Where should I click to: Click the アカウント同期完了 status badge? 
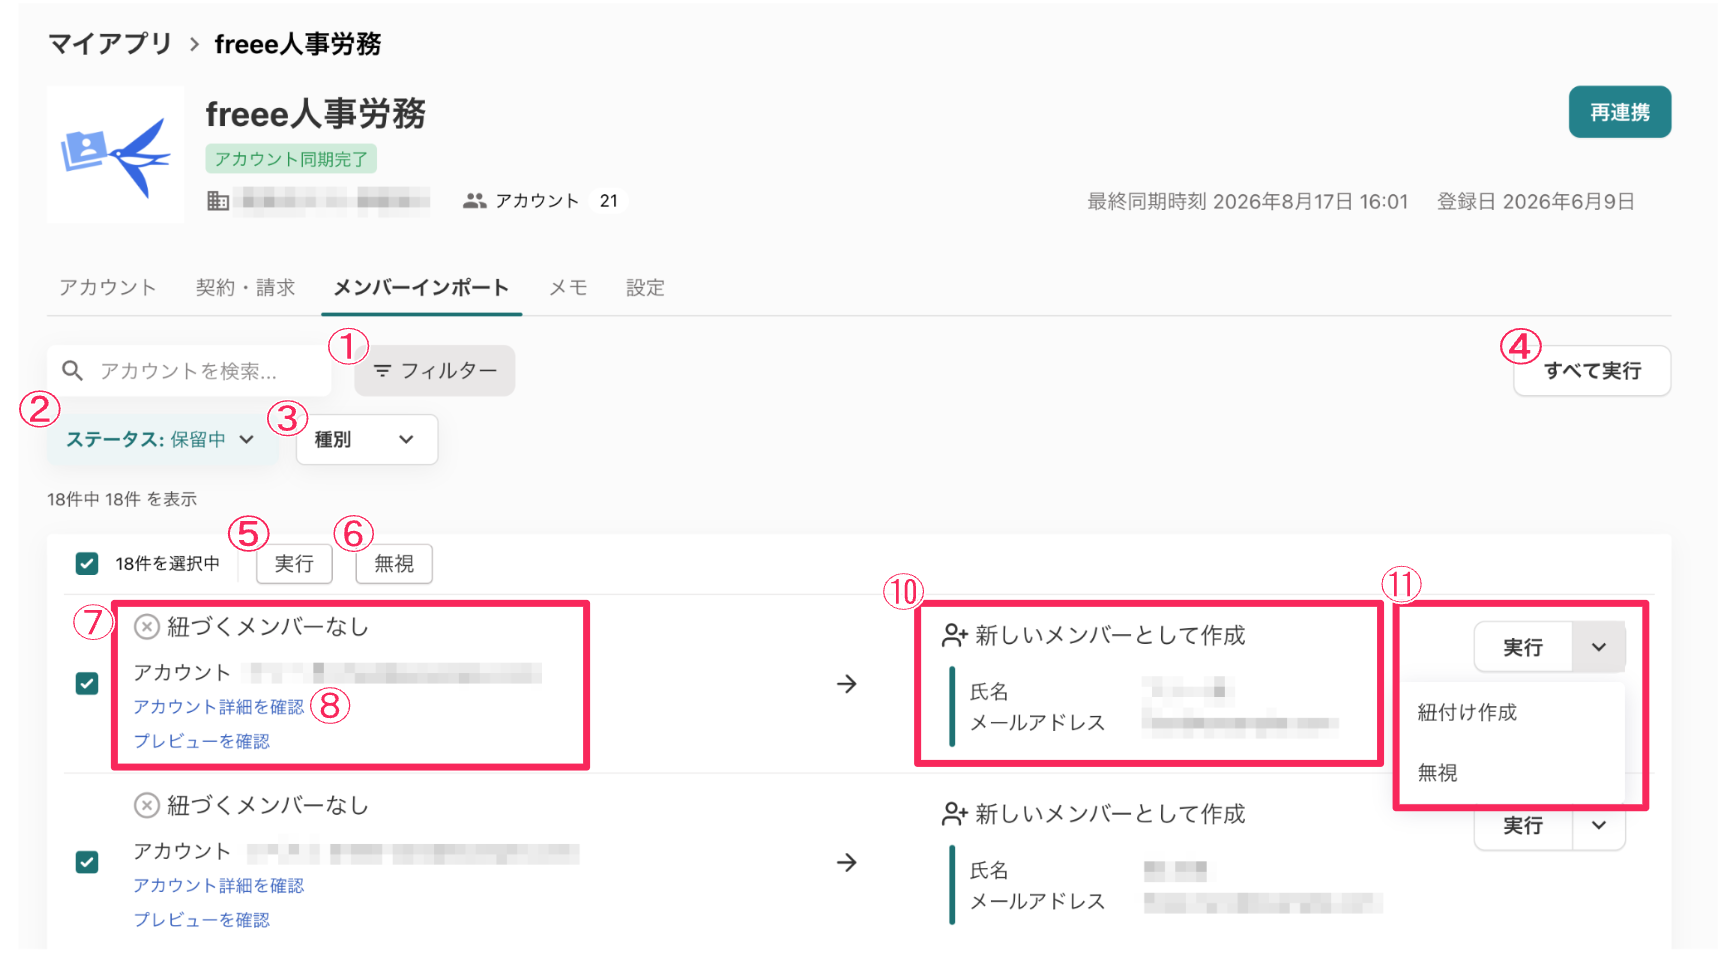point(291,159)
